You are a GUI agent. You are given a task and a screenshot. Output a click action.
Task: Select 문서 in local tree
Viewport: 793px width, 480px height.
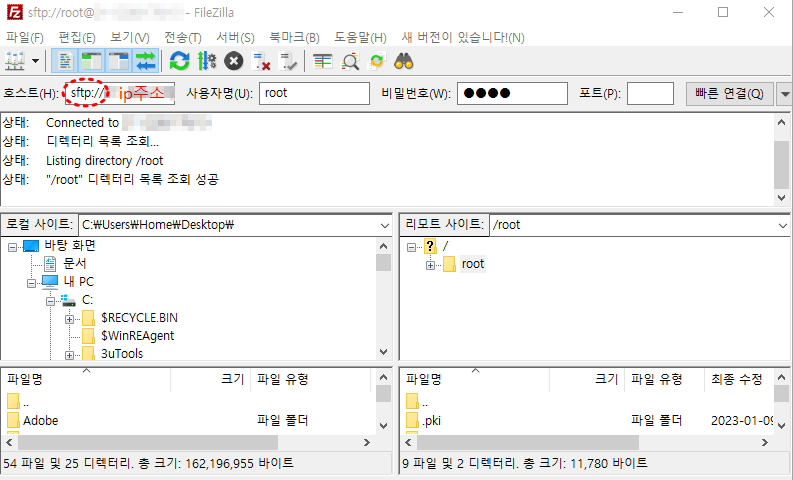pyautogui.click(x=74, y=264)
